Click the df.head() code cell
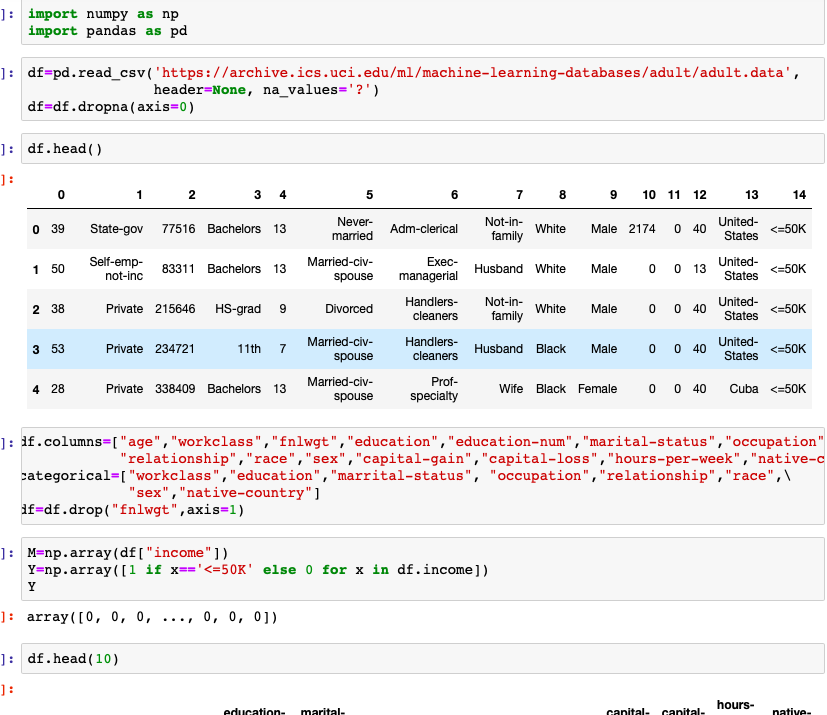The height and width of the screenshot is (715, 827). click(x=422, y=149)
